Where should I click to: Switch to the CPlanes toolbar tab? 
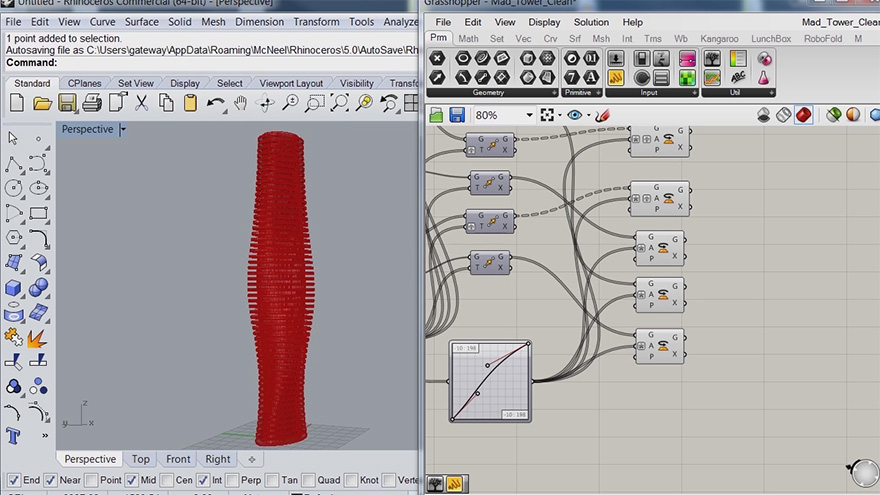[84, 83]
